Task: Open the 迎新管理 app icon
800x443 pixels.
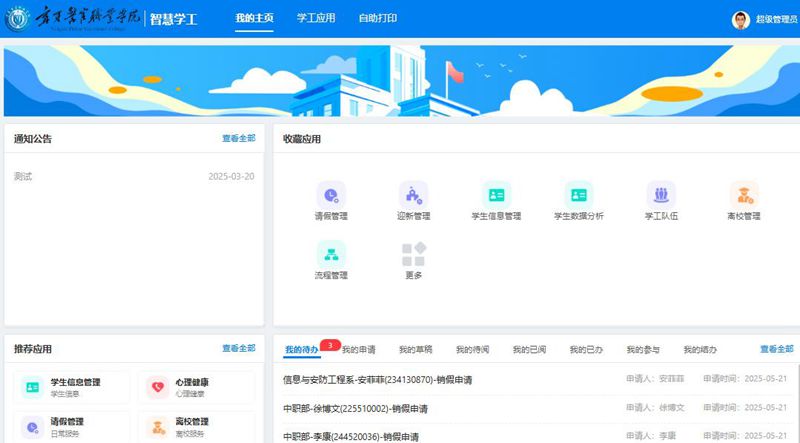Action: pyautogui.click(x=413, y=194)
